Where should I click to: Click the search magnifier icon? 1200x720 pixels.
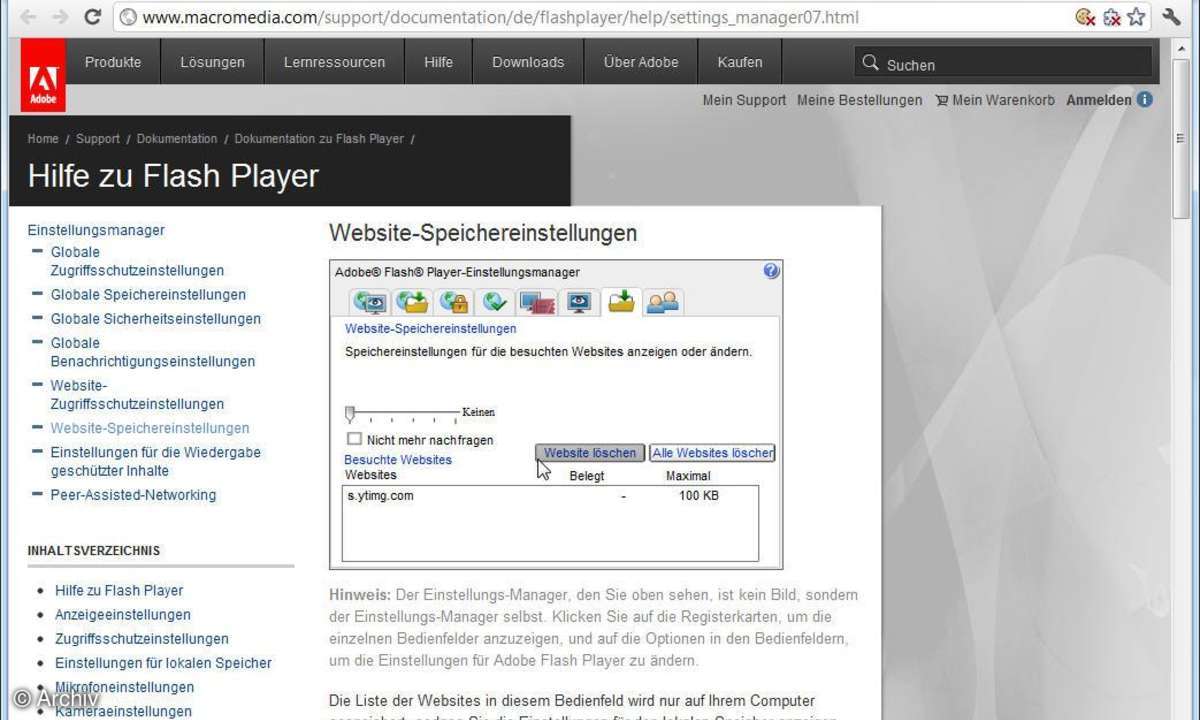tap(870, 63)
